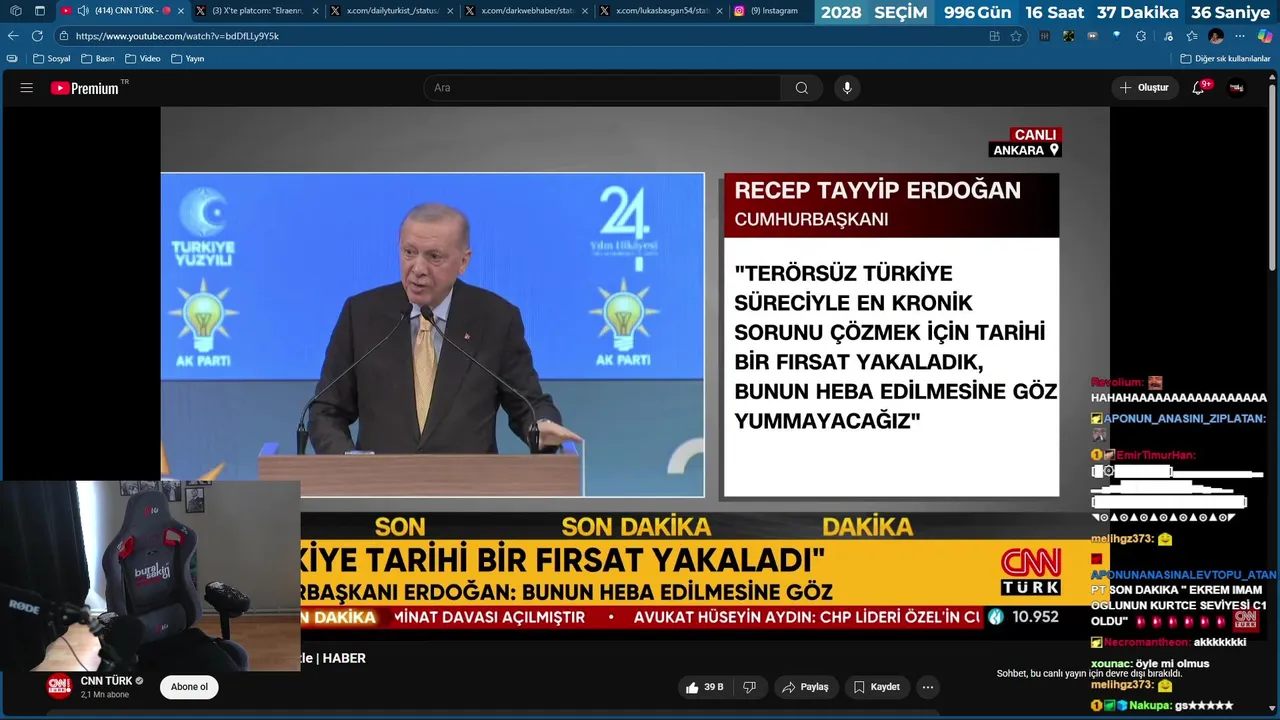Screen dimensions: 1280x720
Task: Click the YouTube search magnifier button
Action: coord(802,88)
